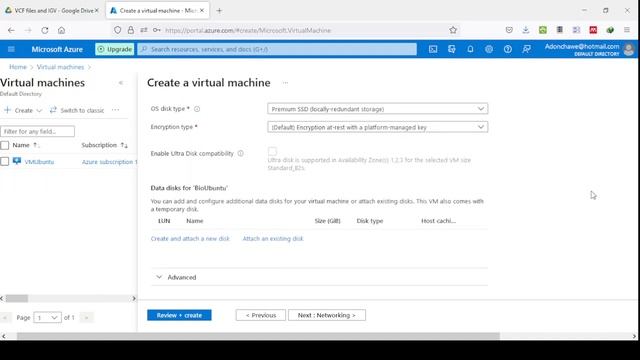
Task: Sort list by Subscription column
Action: (x=104, y=145)
